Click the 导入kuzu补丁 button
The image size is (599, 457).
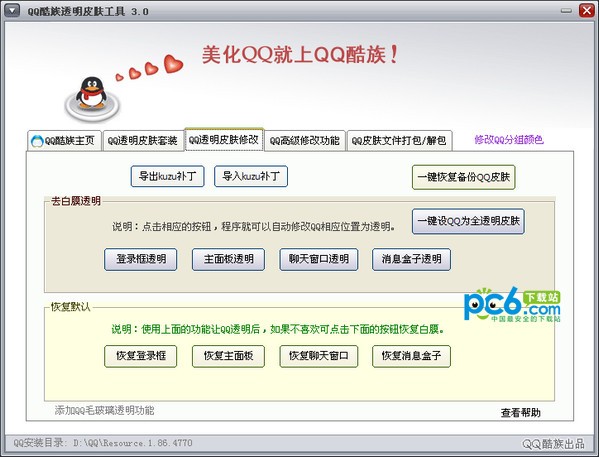click(x=251, y=176)
